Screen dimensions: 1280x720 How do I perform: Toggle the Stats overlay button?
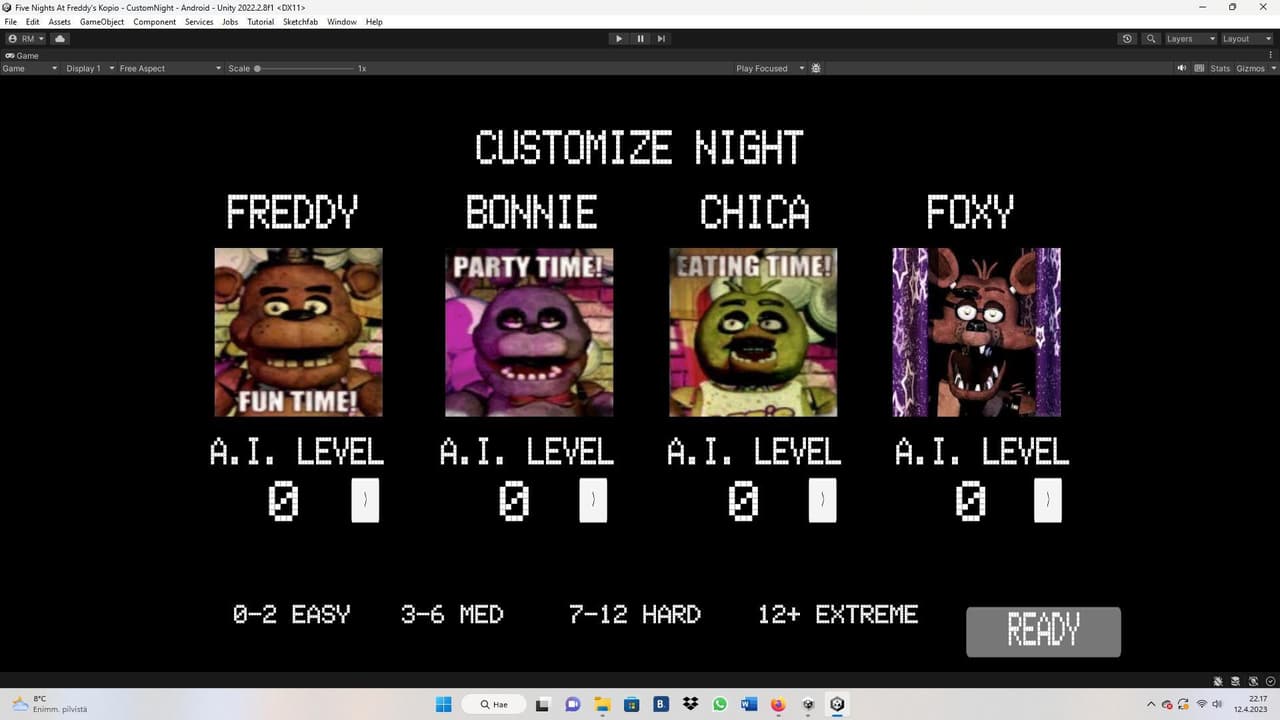[1220, 68]
